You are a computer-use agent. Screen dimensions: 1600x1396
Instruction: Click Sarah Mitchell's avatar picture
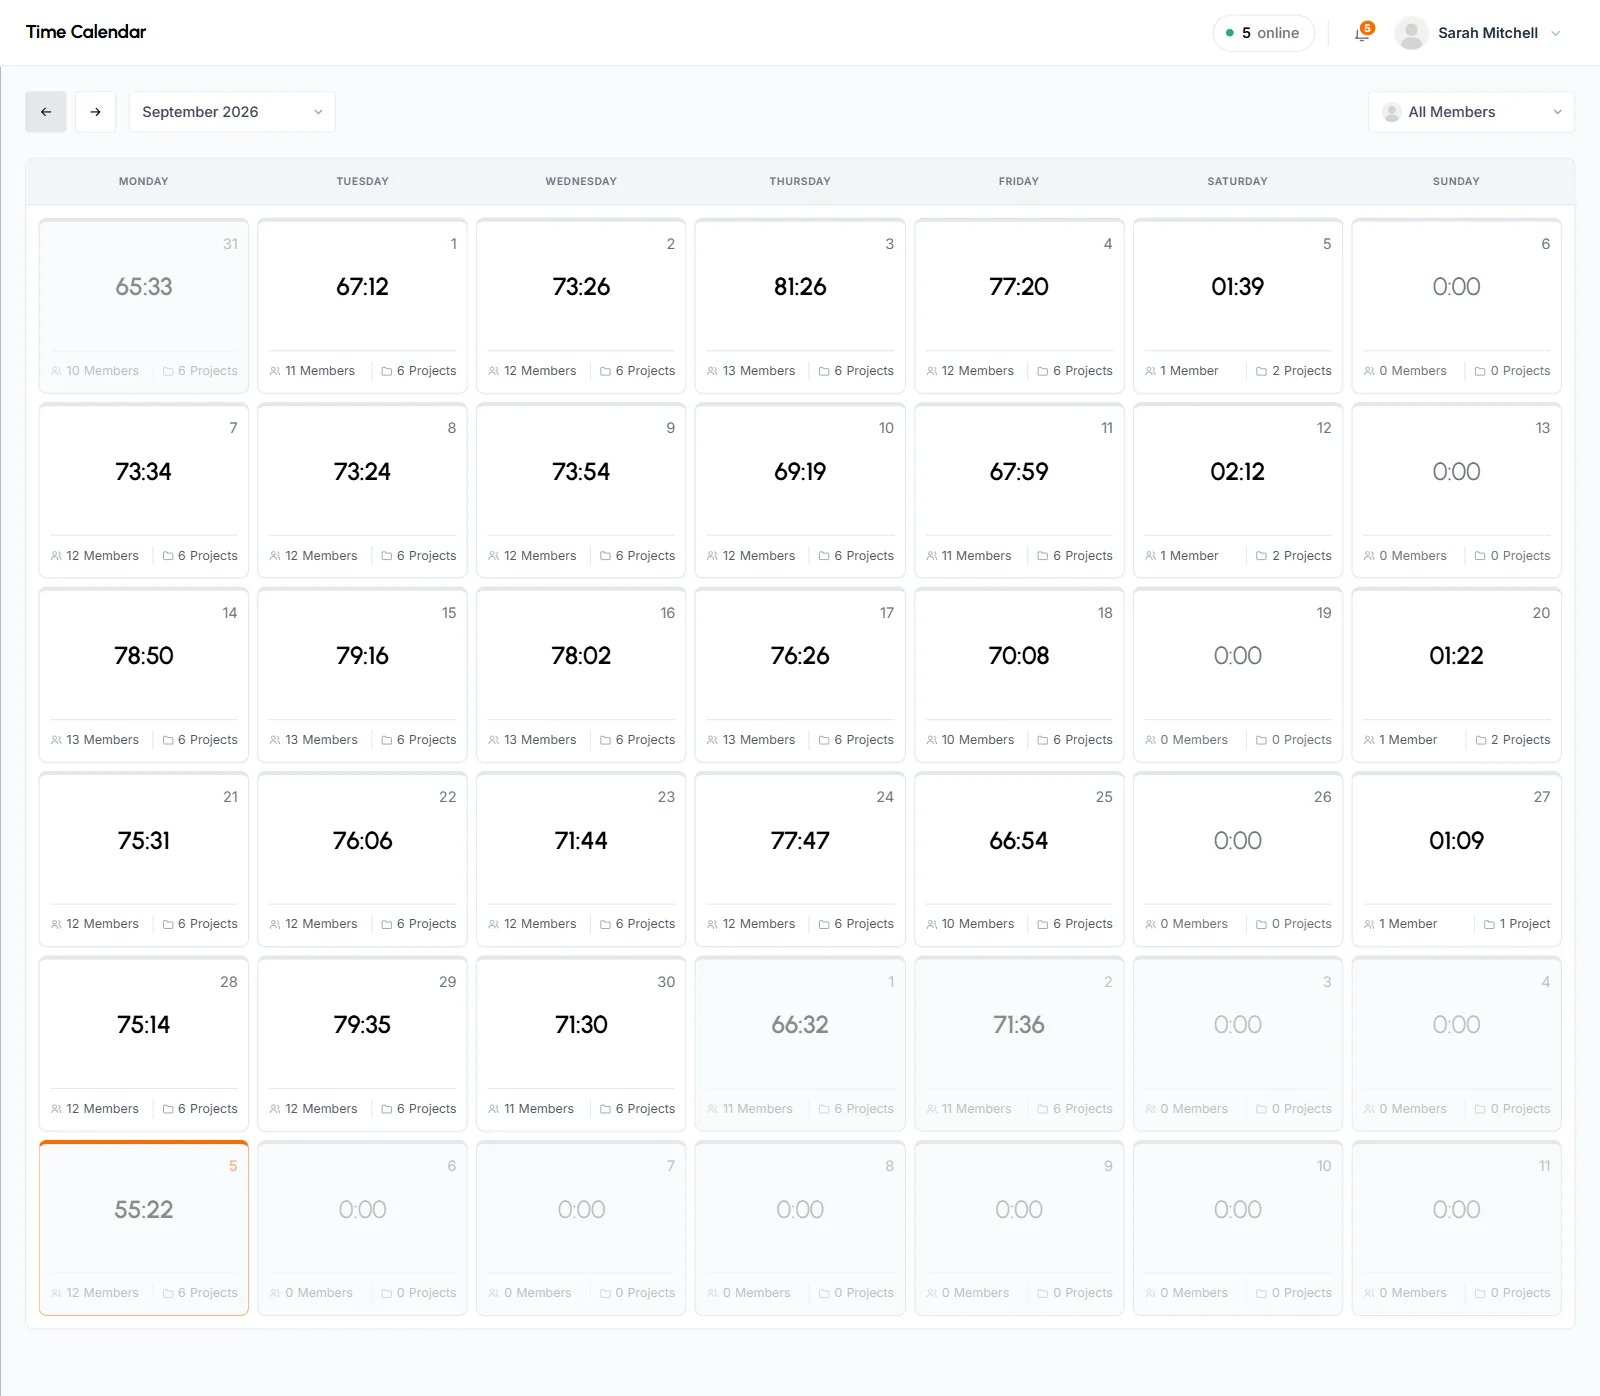pyautogui.click(x=1411, y=33)
